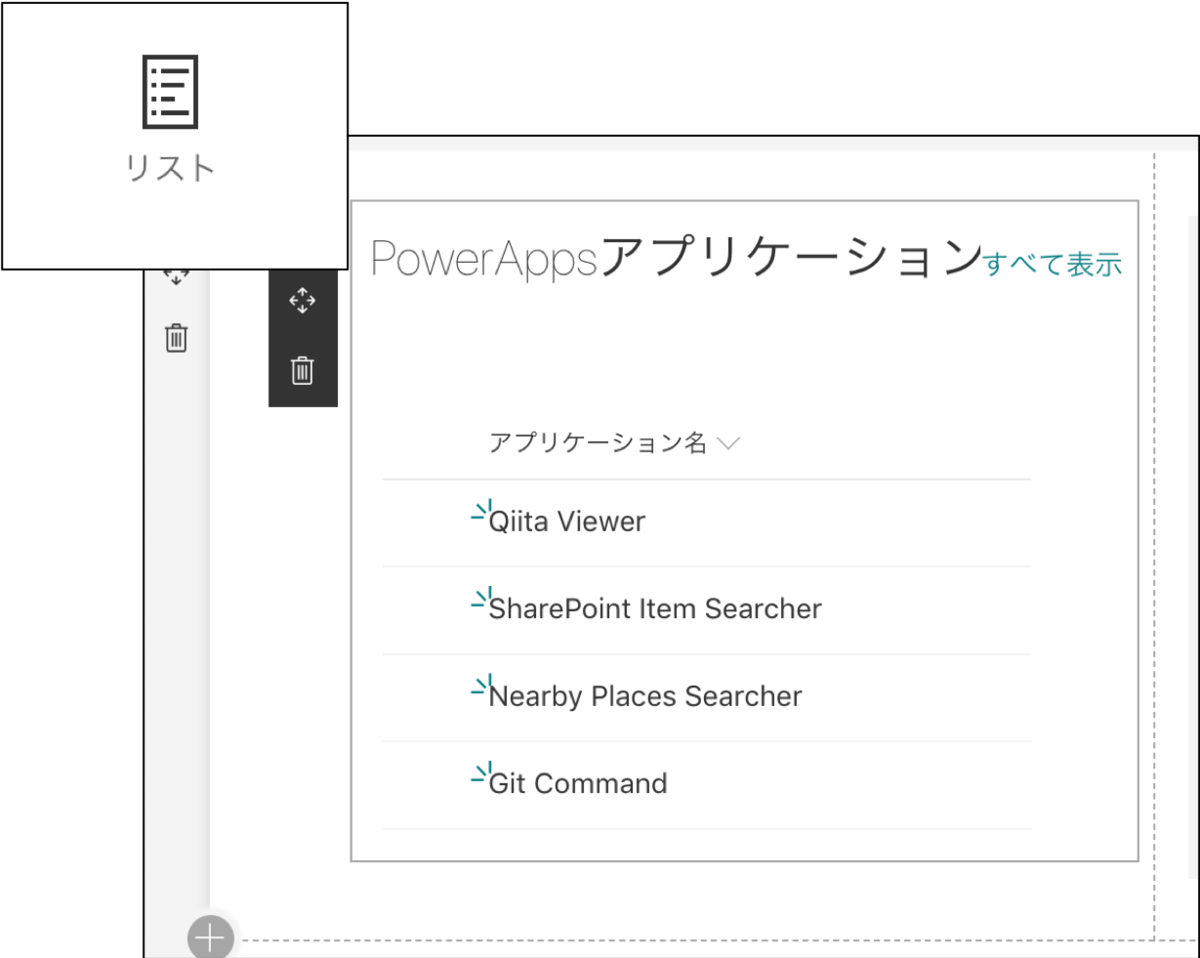Click the PowerAppsアプリケーション list title
Image resolution: width=1200 pixels, height=958 pixels.
(677, 258)
